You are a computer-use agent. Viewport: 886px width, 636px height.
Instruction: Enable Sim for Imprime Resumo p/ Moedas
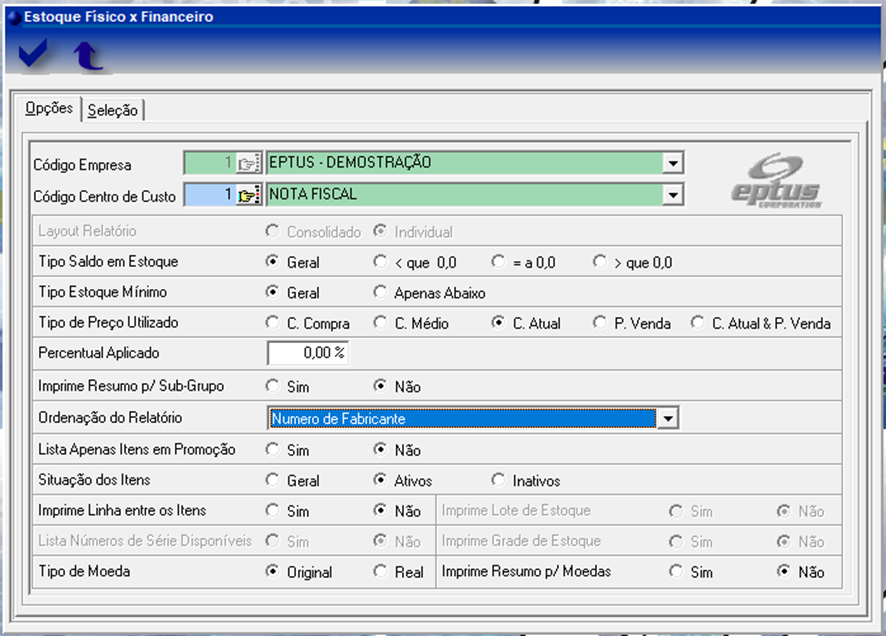pos(677,572)
